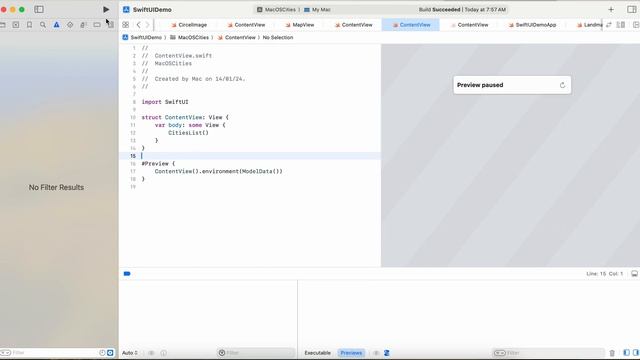Click Line 15 Col 1 indicator

605,273
